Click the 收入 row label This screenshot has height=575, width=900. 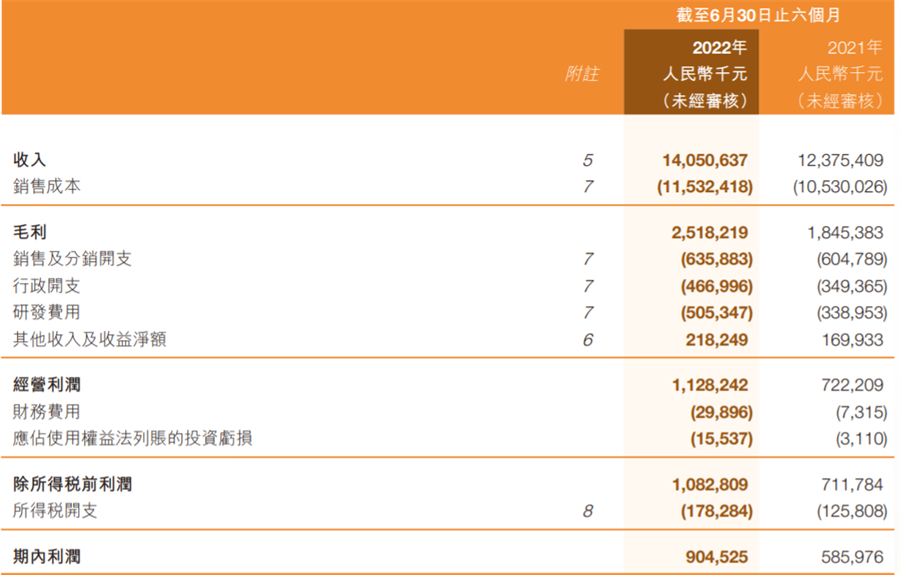29,160
